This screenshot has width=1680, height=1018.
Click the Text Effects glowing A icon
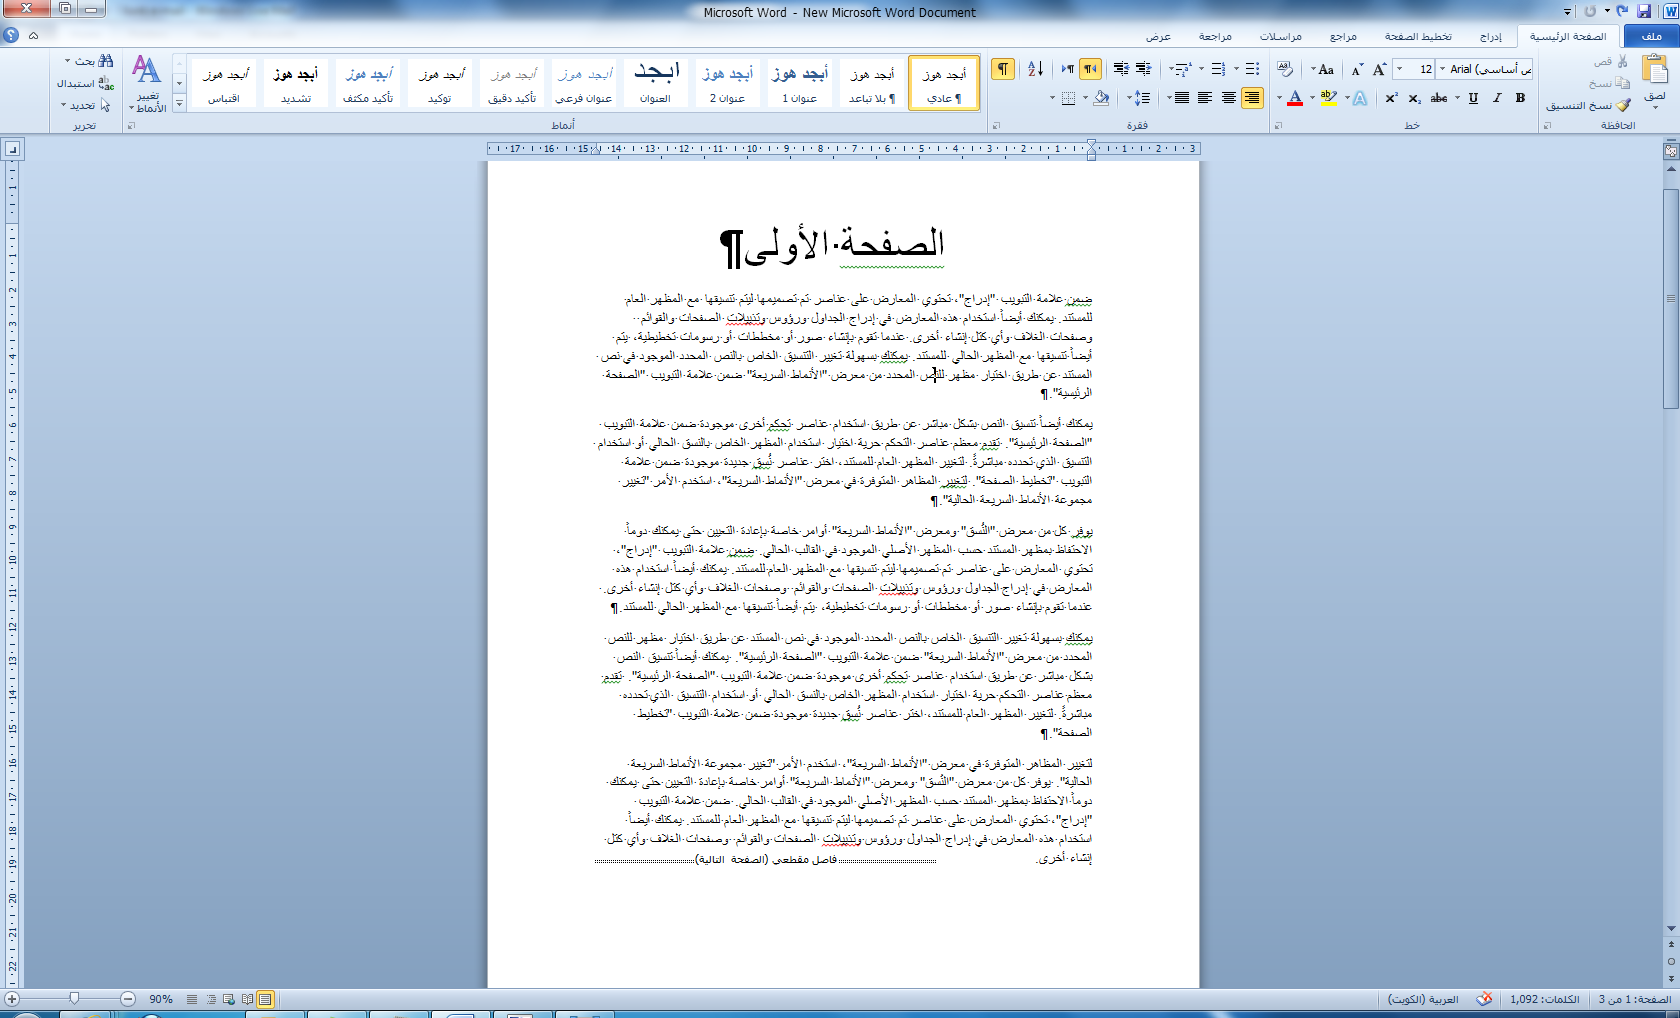[1360, 98]
